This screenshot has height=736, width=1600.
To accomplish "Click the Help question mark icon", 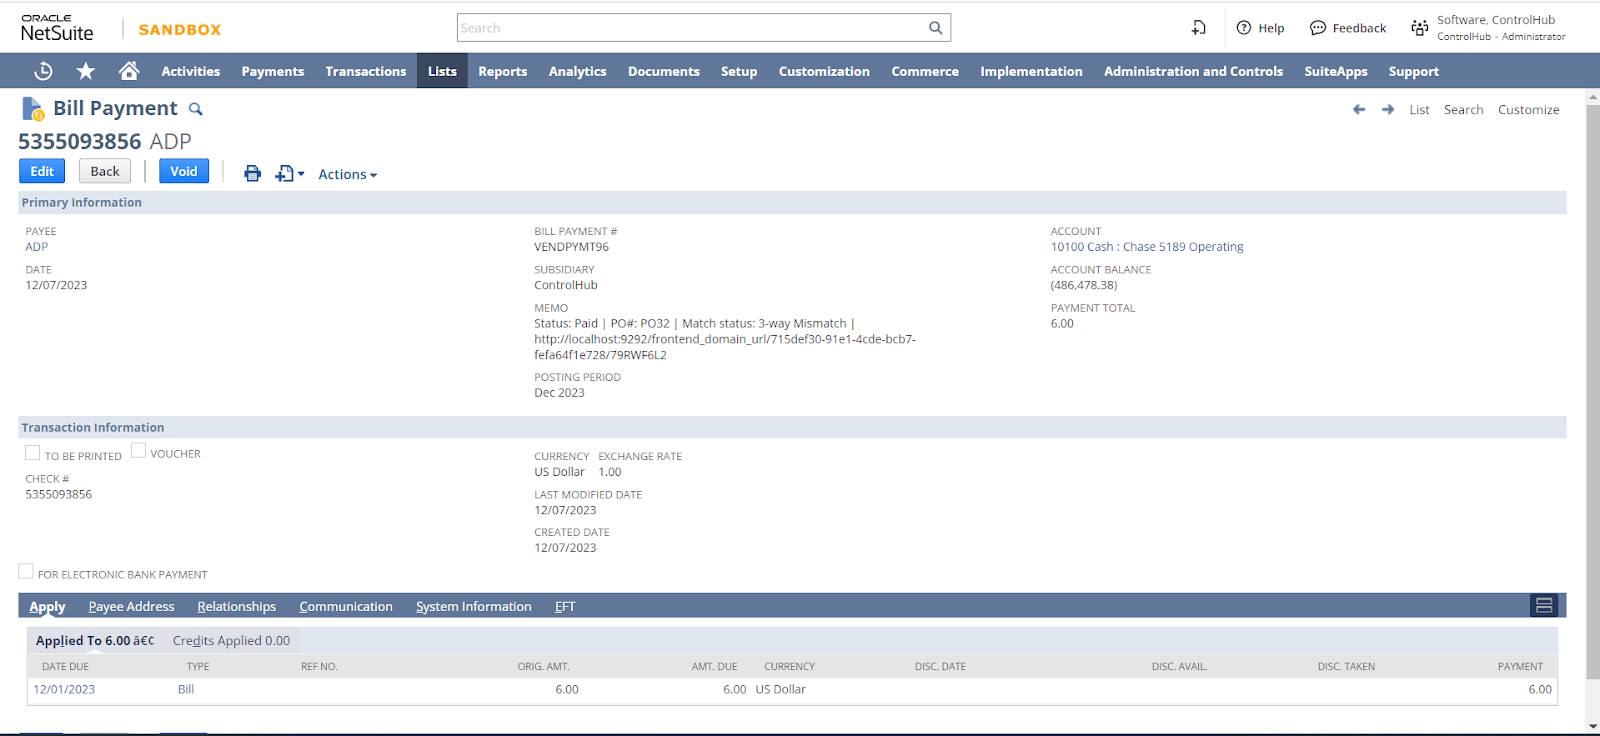I will [x=1244, y=28].
